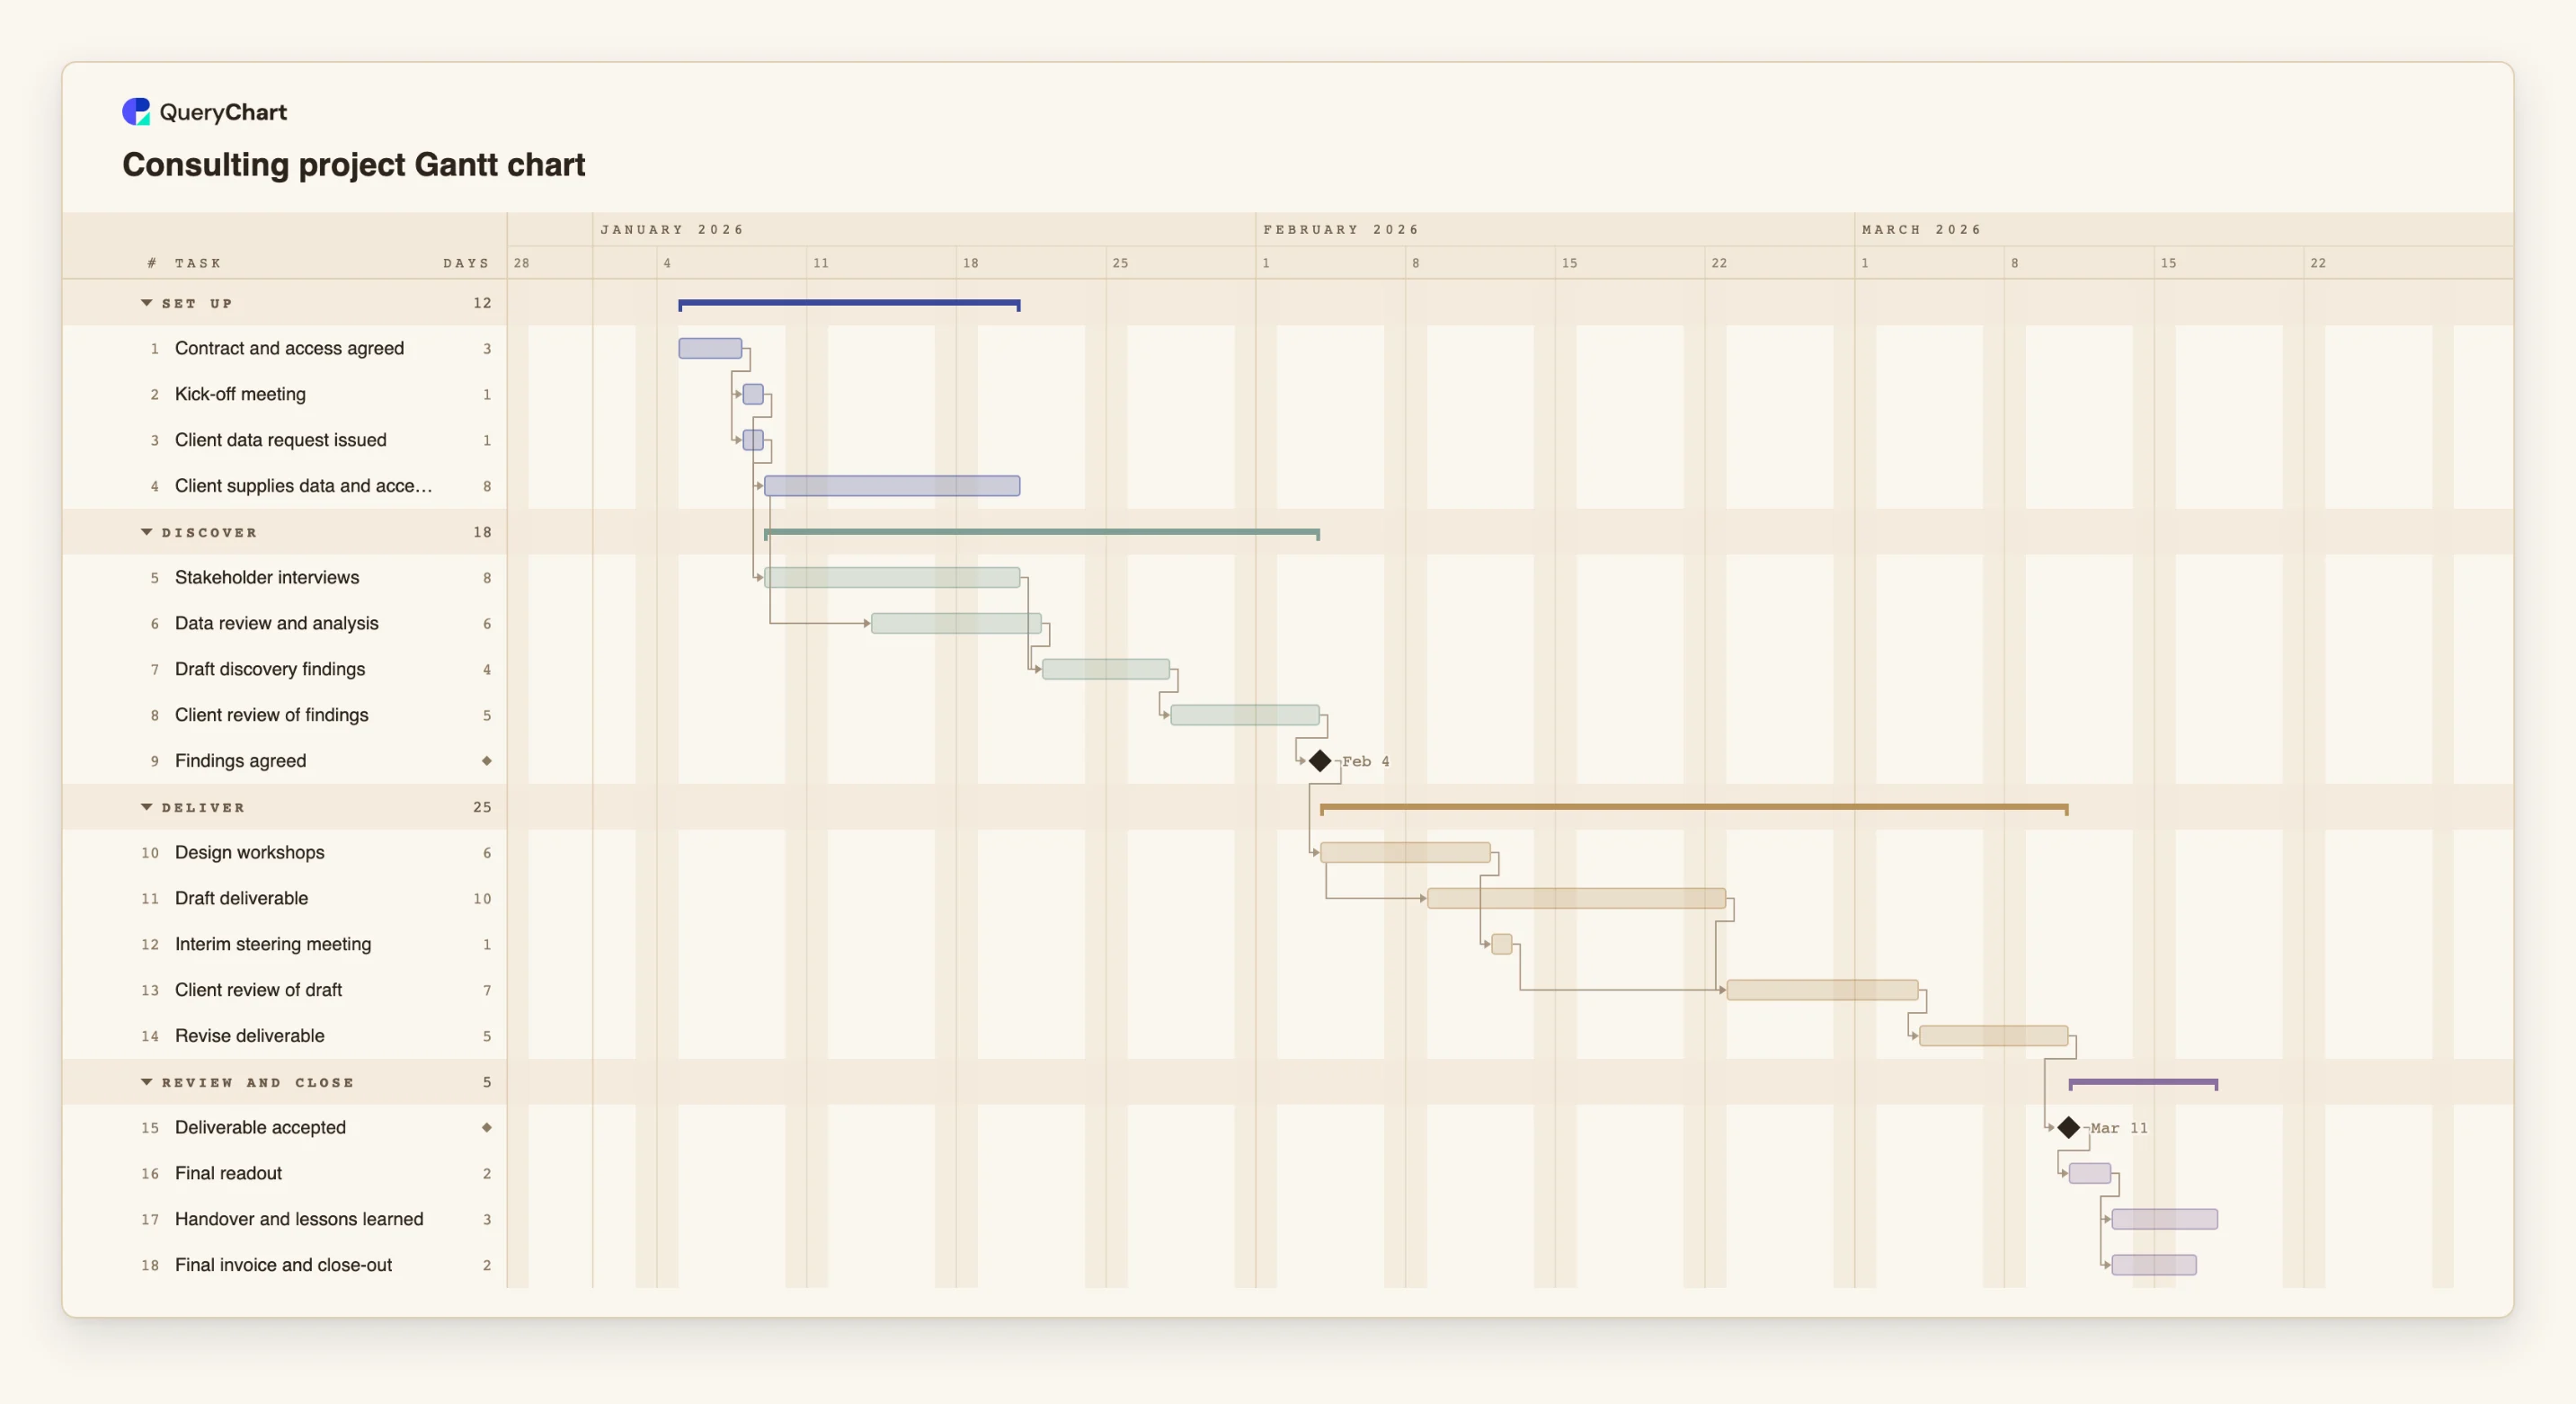Click the Interim steering meeting Gantt bar
The image size is (2576, 1404).
pos(1501,944)
